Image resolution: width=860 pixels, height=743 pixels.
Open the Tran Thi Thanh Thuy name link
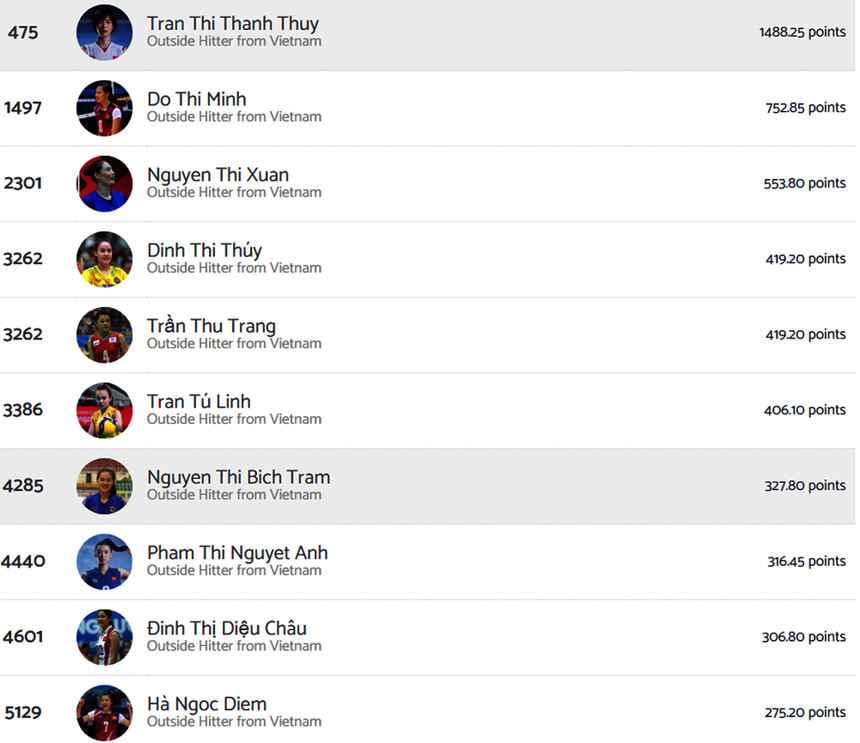click(232, 23)
